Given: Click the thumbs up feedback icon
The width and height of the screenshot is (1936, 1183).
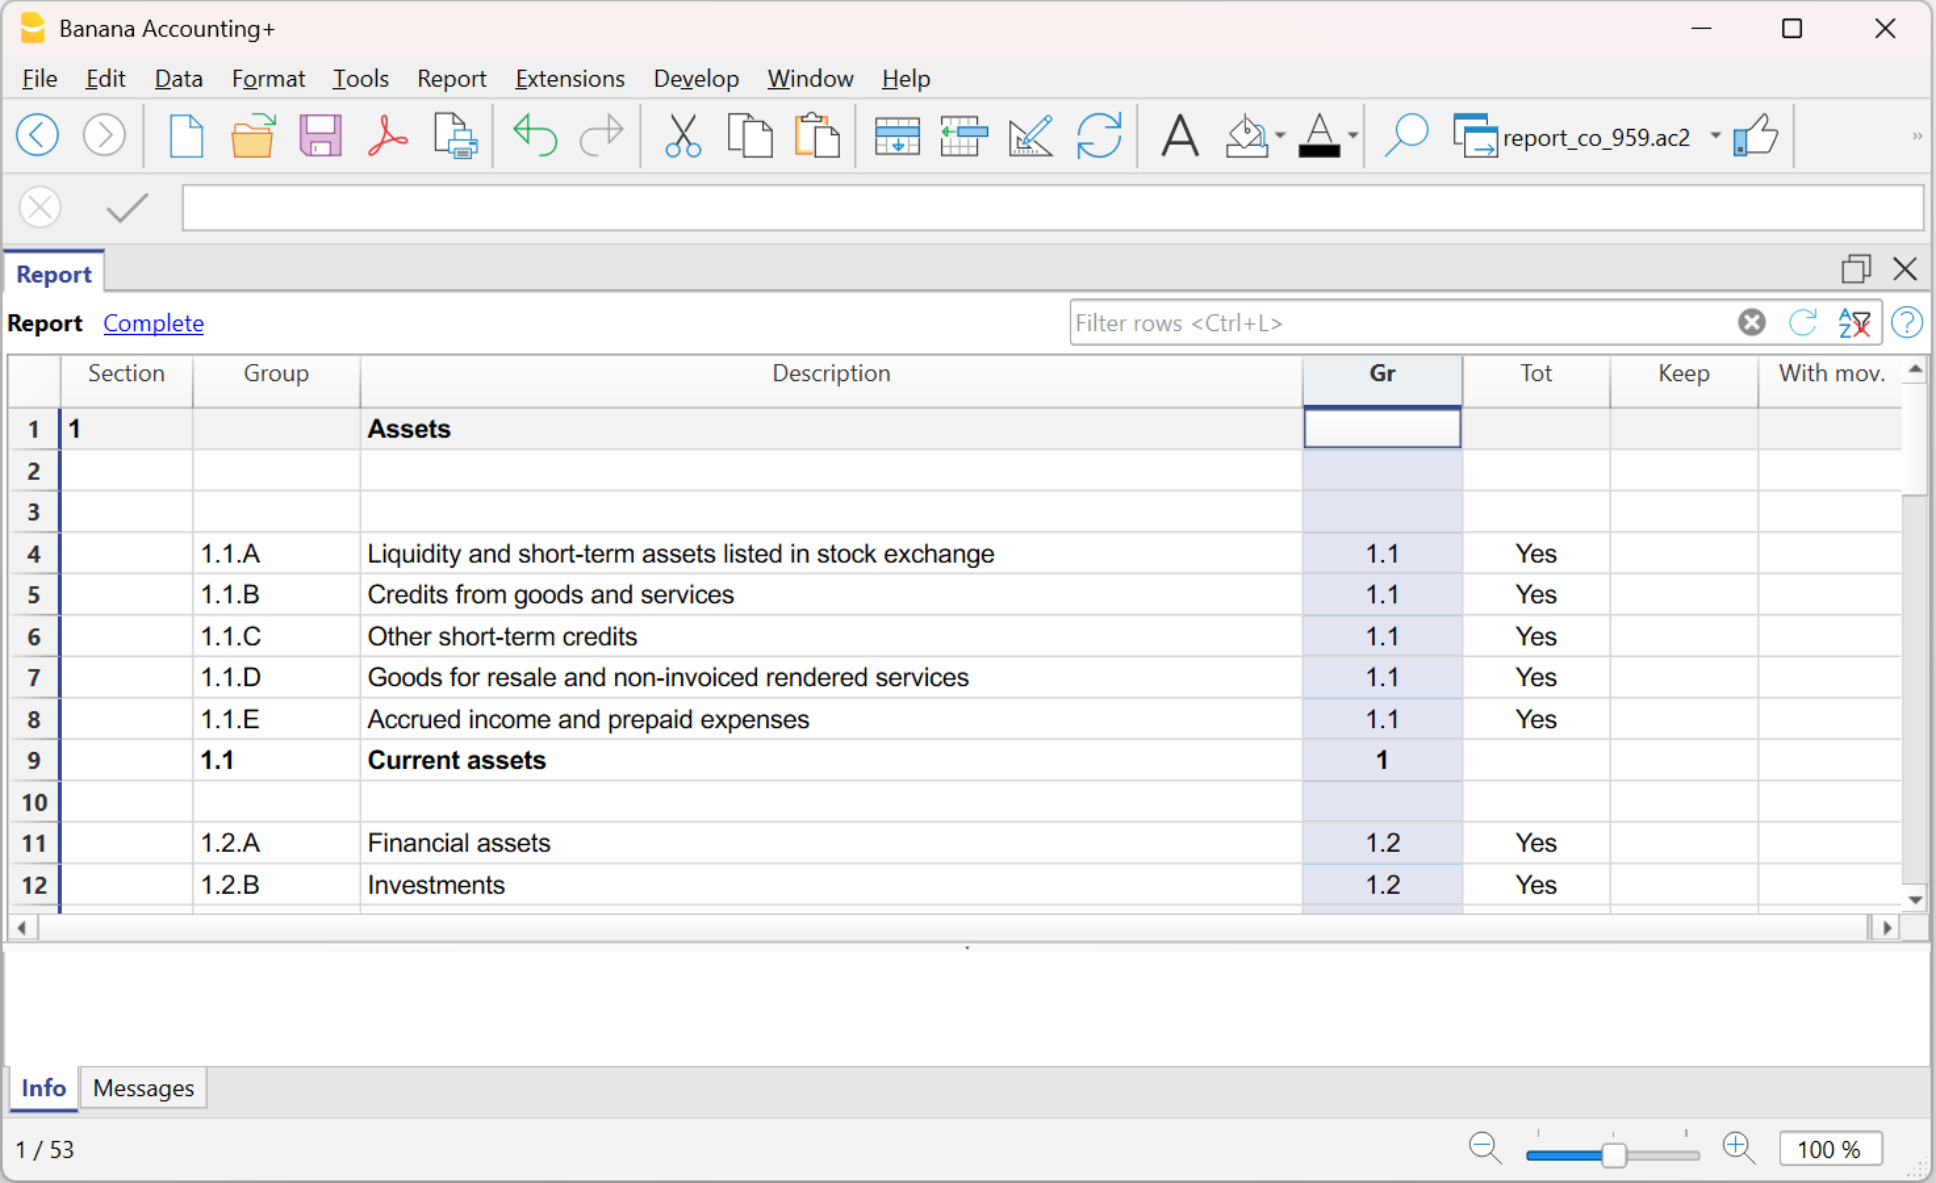Looking at the screenshot, I should click(1756, 135).
